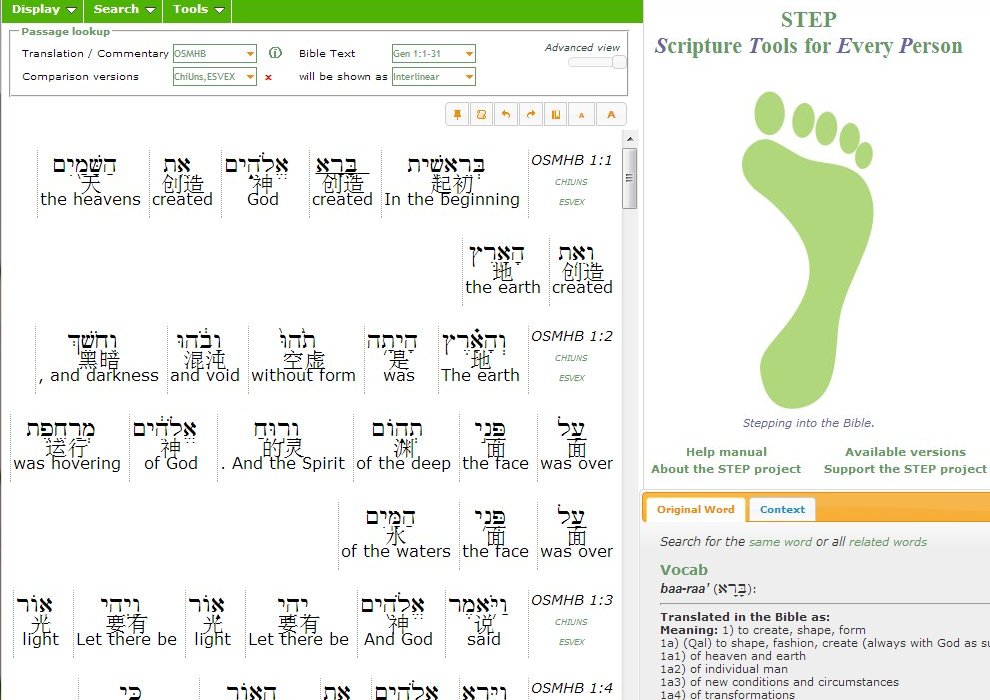
Task: Click the 'same word' search link
Action: coord(780,542)
